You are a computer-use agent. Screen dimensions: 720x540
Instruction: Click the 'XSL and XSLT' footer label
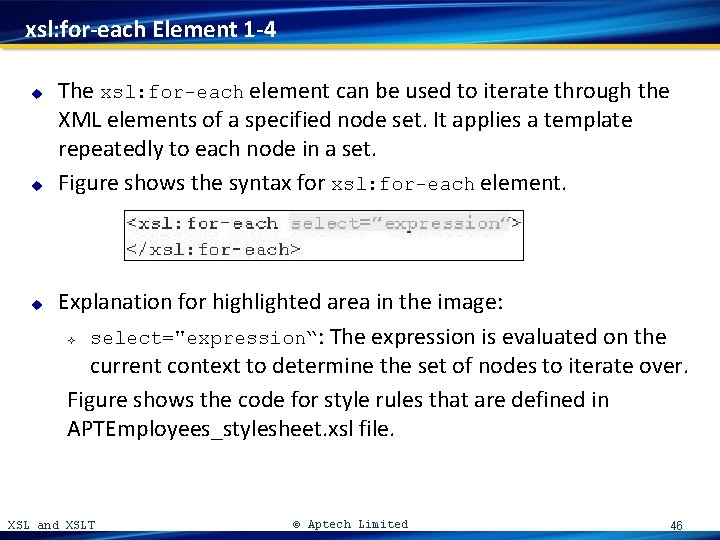[51, 525]
